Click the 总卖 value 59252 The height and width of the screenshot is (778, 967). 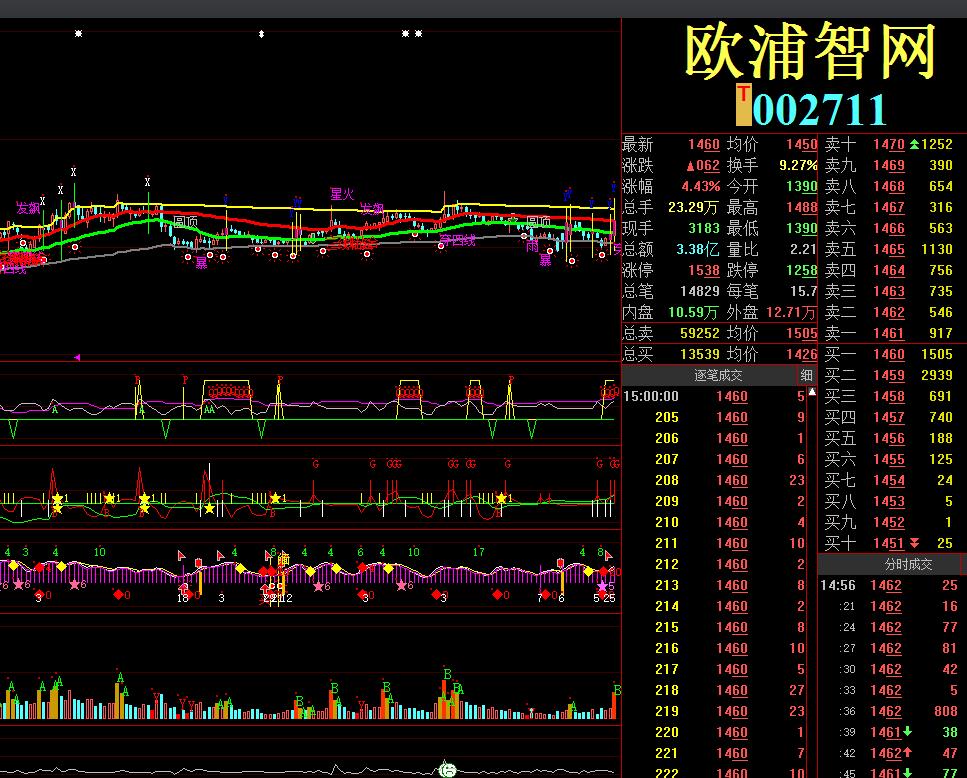[x=700, y=333]
